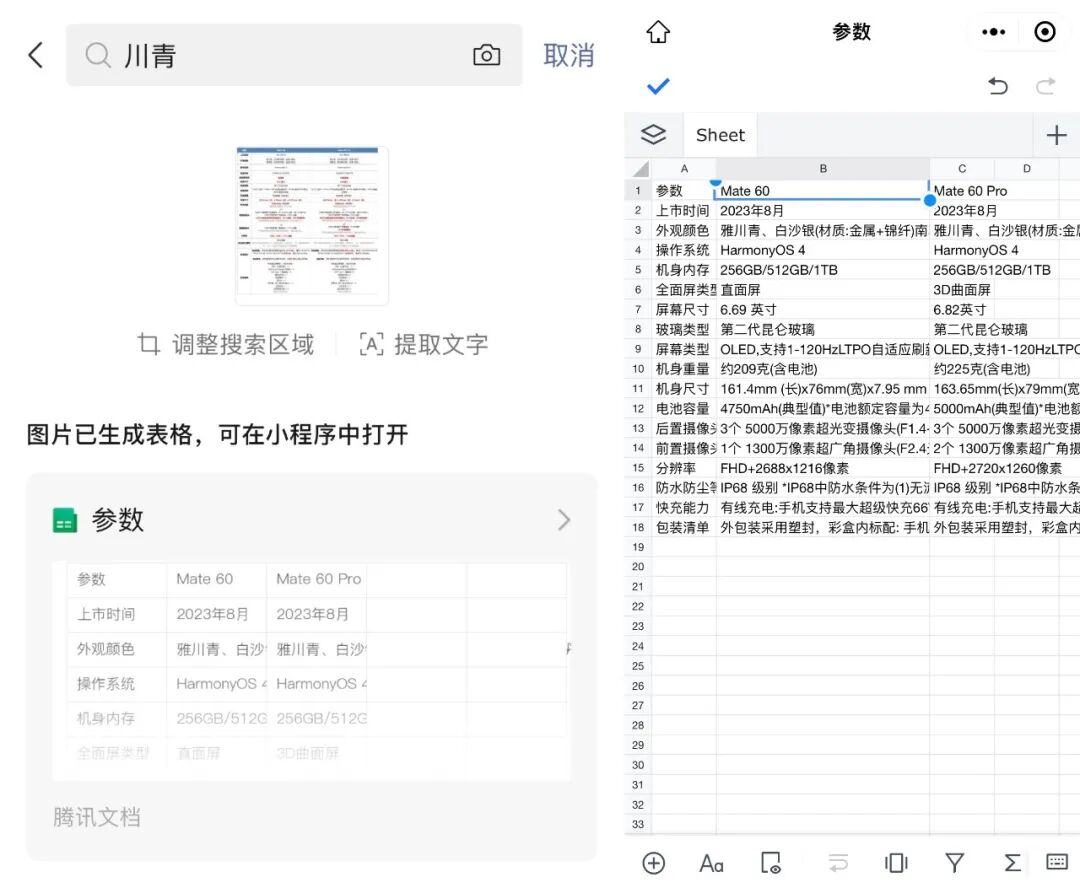This screenshot has height=888, width=1080.
Task: Click cell A18 包装清单
Action: [x=684, y=528]
